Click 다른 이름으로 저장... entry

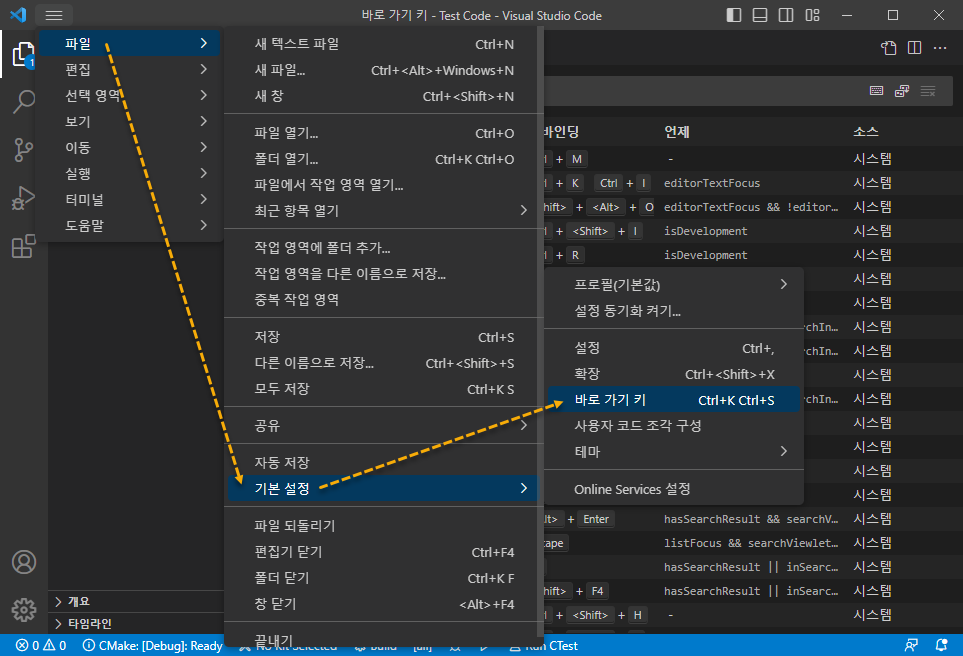point(383,363)
